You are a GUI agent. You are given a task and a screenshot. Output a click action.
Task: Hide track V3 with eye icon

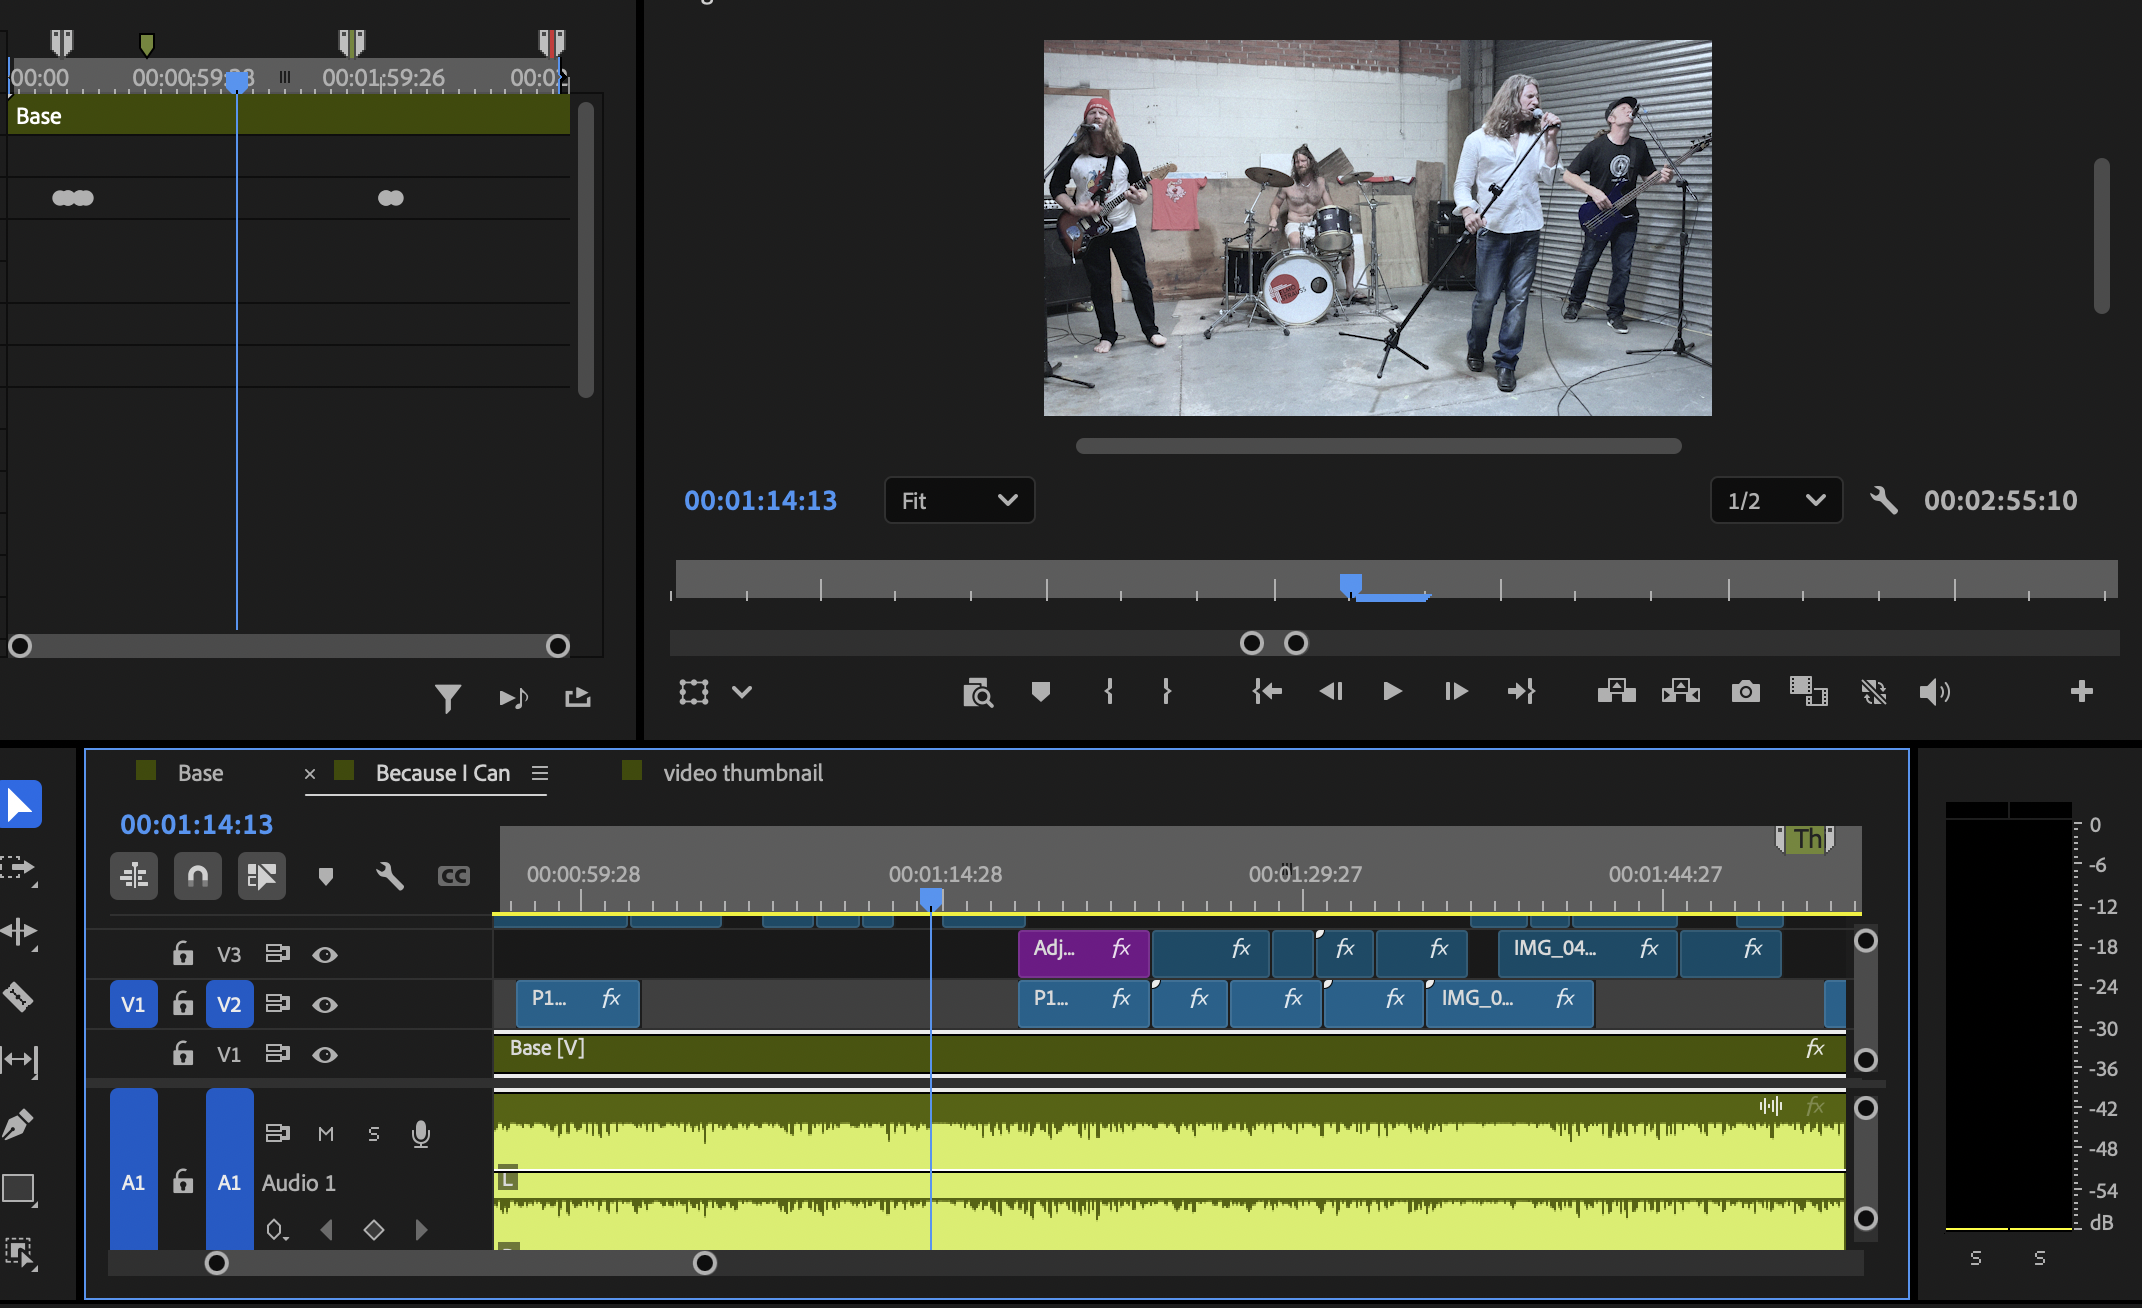coord(324,955)
